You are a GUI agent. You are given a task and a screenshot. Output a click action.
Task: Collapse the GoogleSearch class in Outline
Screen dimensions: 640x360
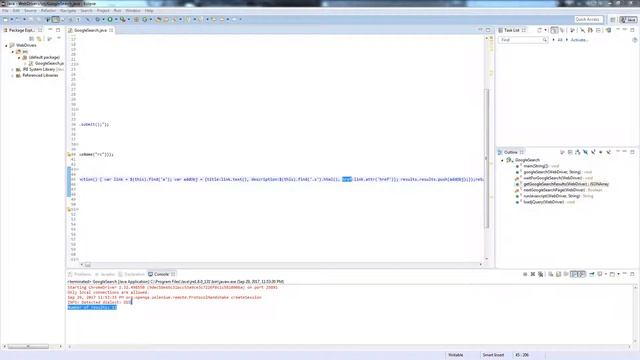502,160
